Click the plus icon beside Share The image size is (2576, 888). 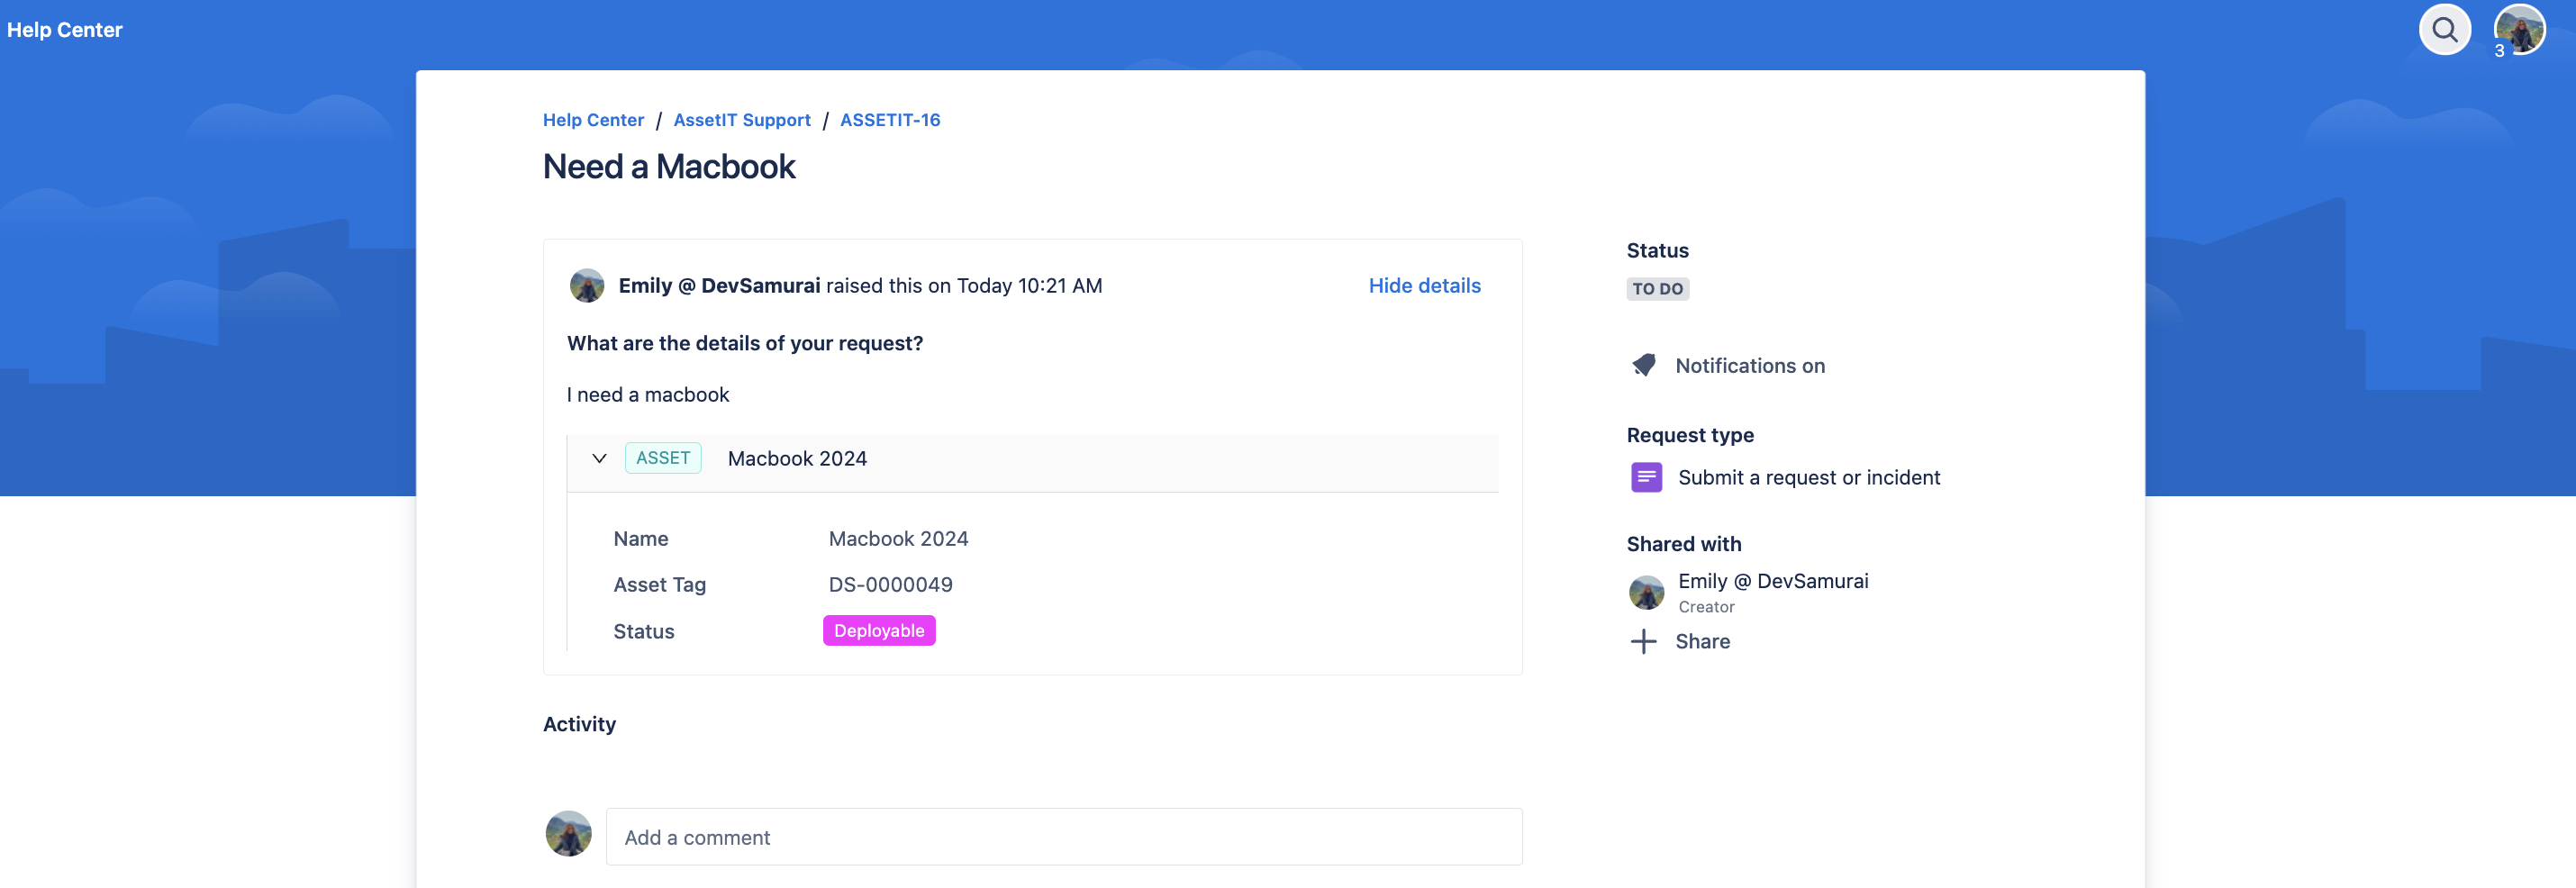1644,642
